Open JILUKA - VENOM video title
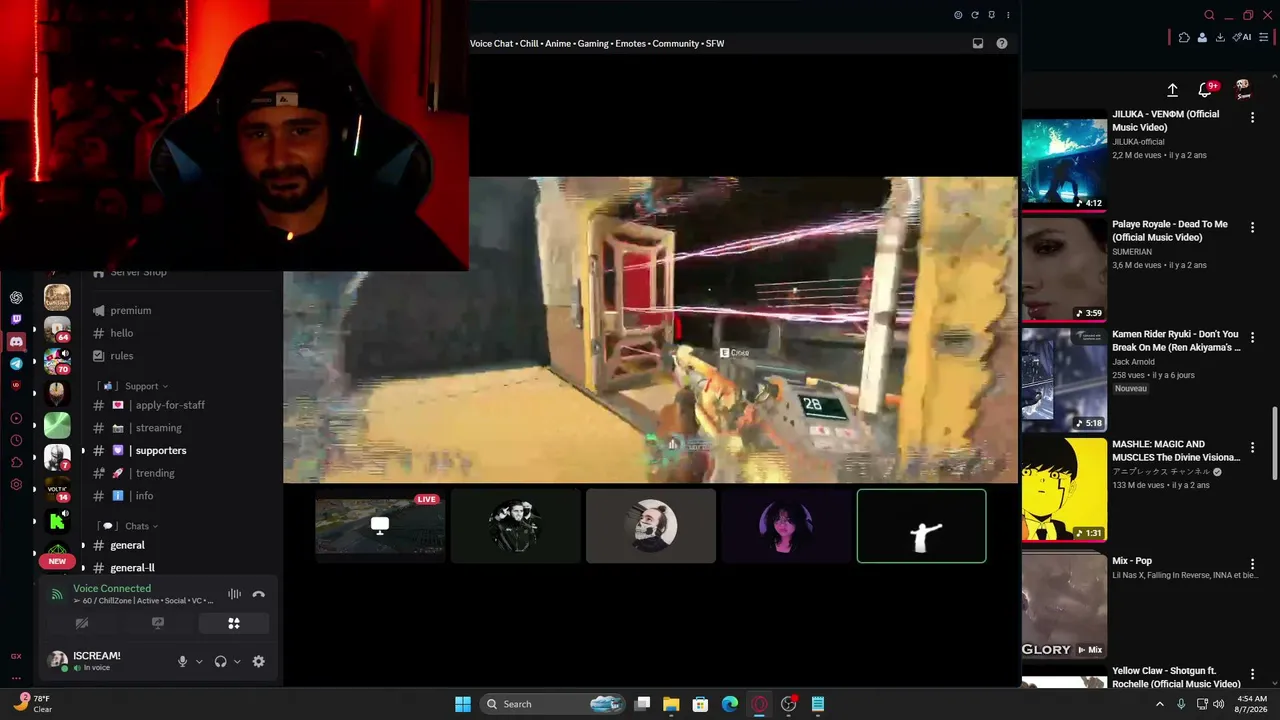 click(1166, 121)
